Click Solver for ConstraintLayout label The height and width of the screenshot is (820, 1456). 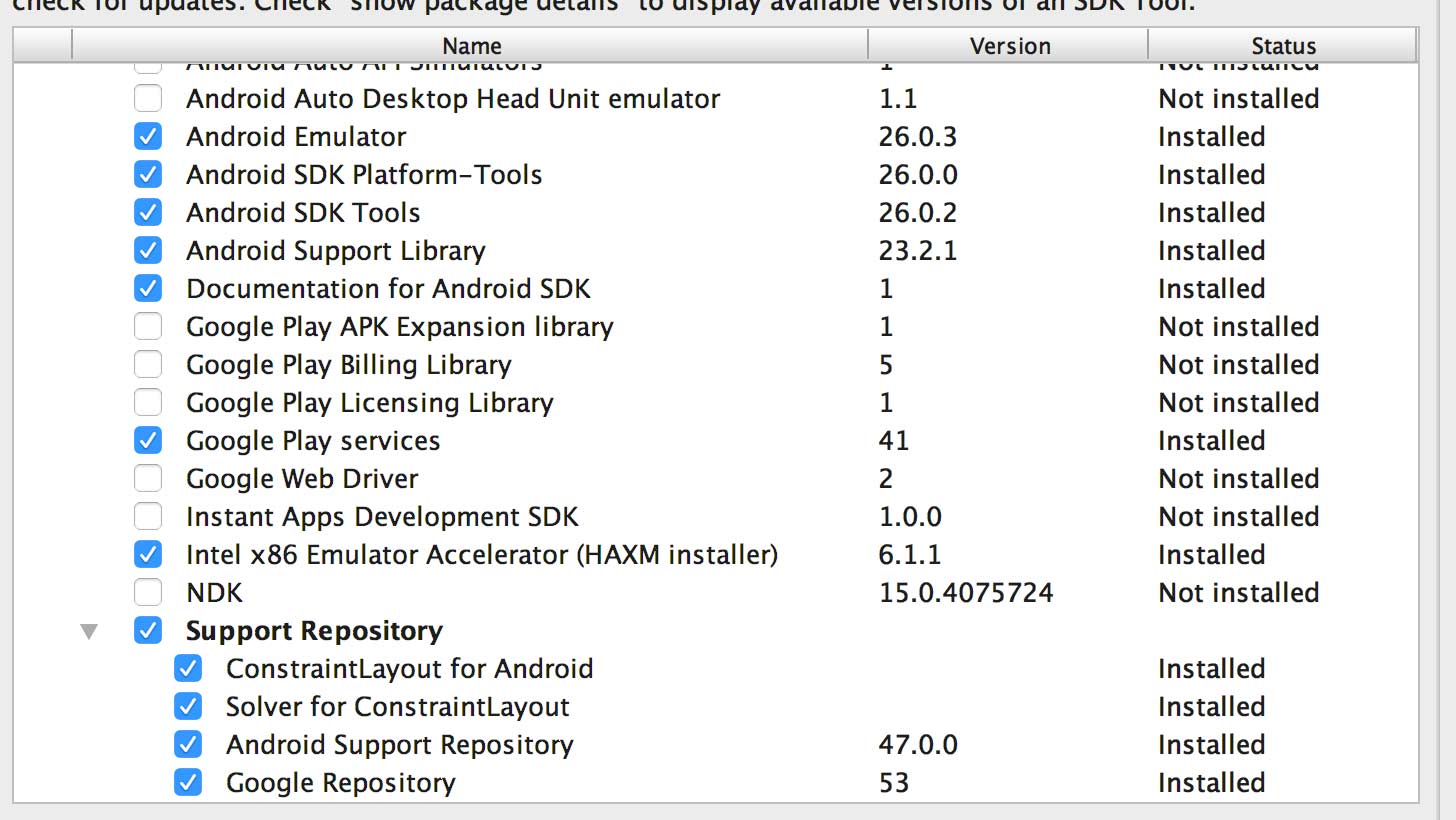(398, 707)
